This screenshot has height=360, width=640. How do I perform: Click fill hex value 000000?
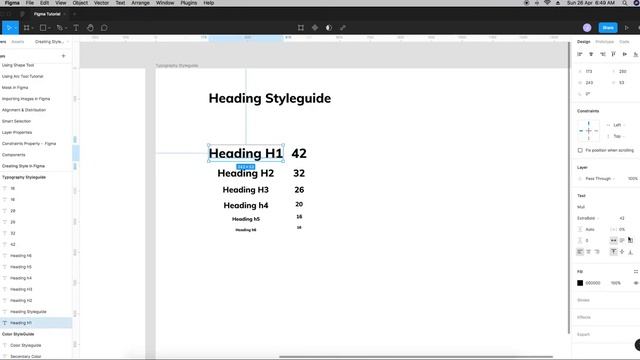(x=593, y=283)
